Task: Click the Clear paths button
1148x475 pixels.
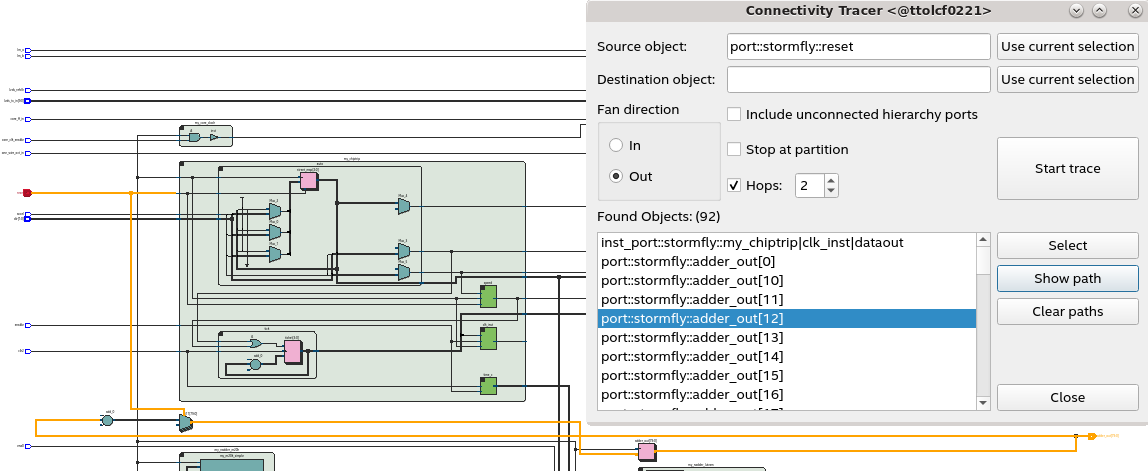Action: [1067, 312]
